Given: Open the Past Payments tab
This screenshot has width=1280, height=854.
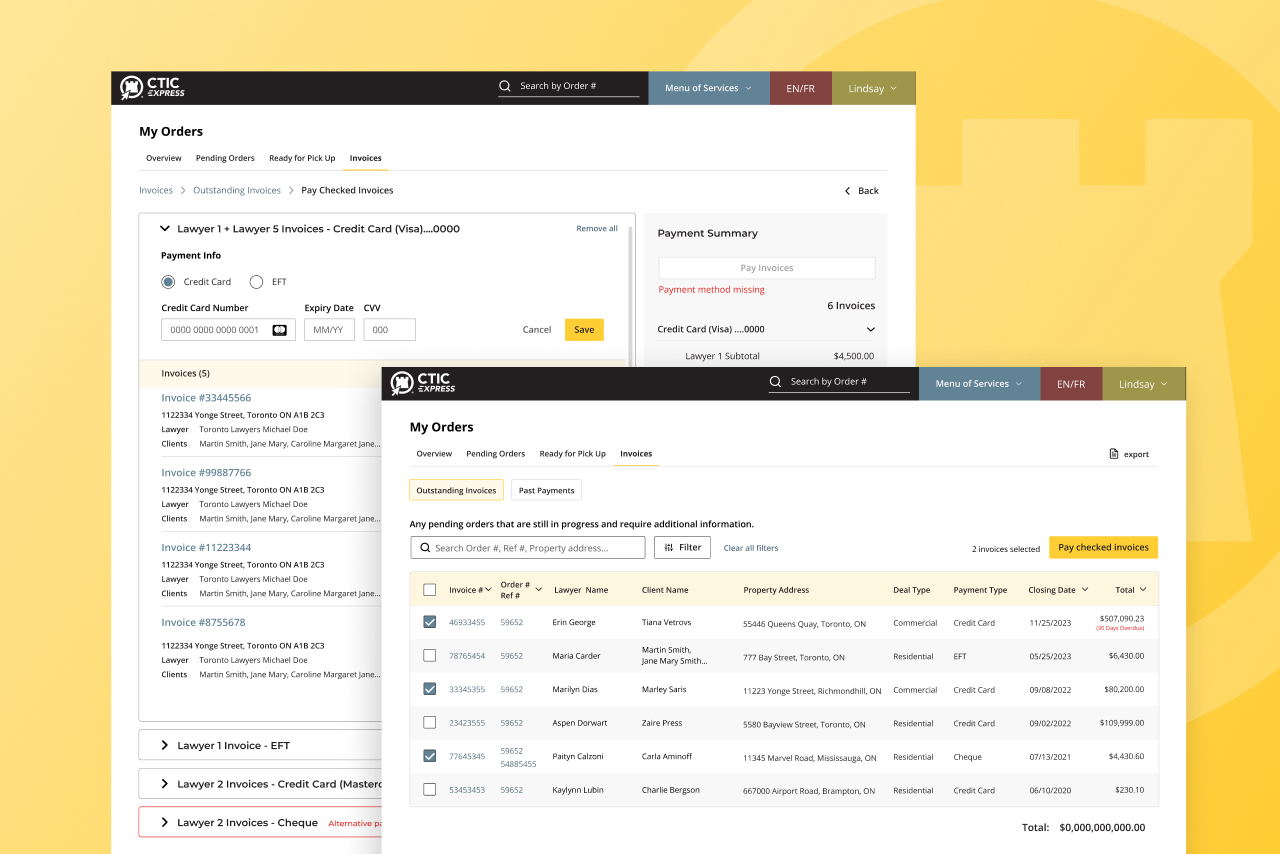Looking at the screenshot, I should tap(546, 491).
